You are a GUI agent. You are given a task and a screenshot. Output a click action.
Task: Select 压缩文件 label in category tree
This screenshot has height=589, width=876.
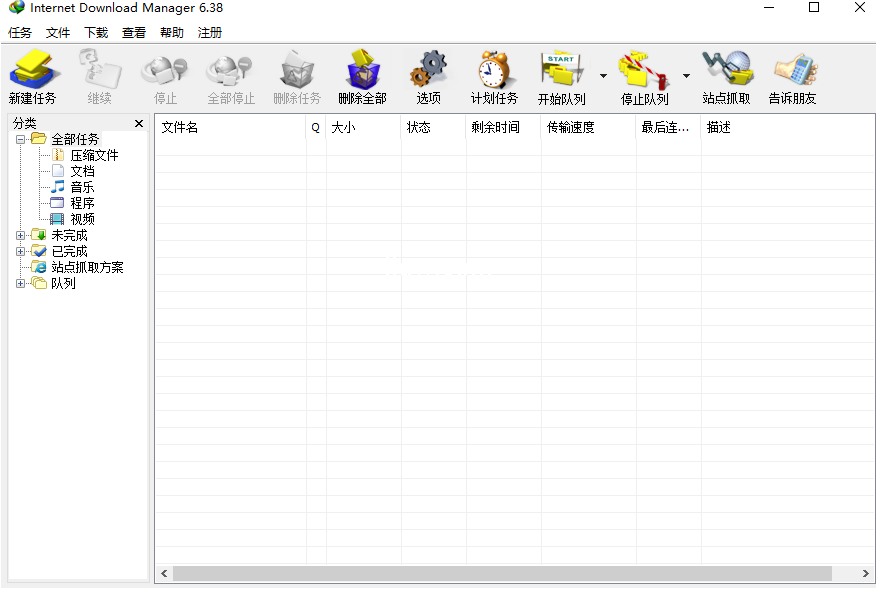[94, 155]
